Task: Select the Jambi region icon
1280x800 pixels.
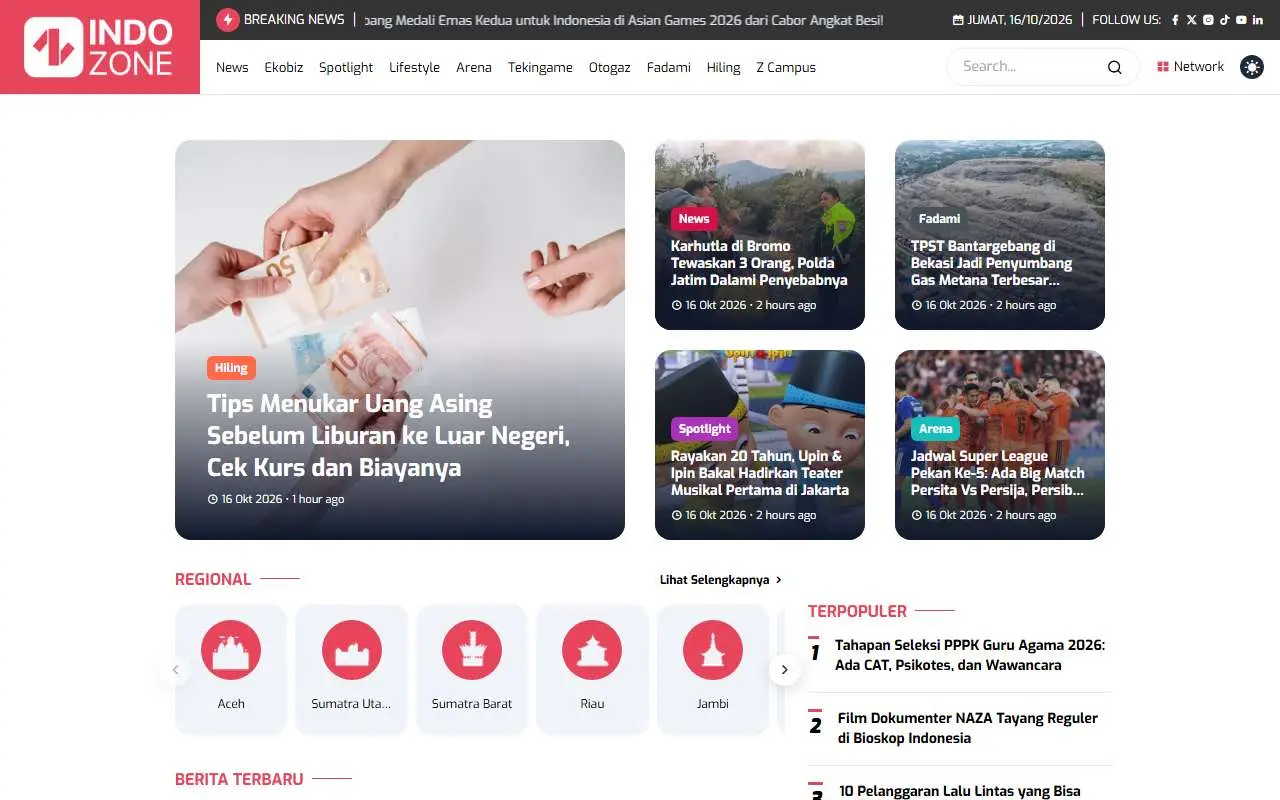Action: click(x=713, y=650)
